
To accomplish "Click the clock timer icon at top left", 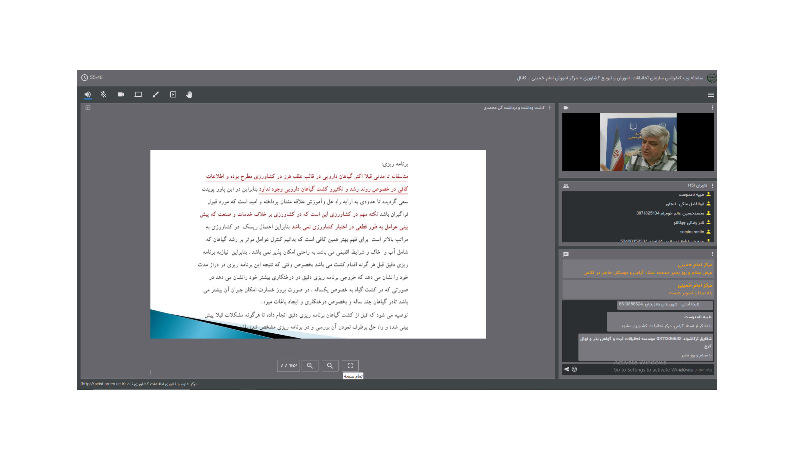I will [84, 78].
